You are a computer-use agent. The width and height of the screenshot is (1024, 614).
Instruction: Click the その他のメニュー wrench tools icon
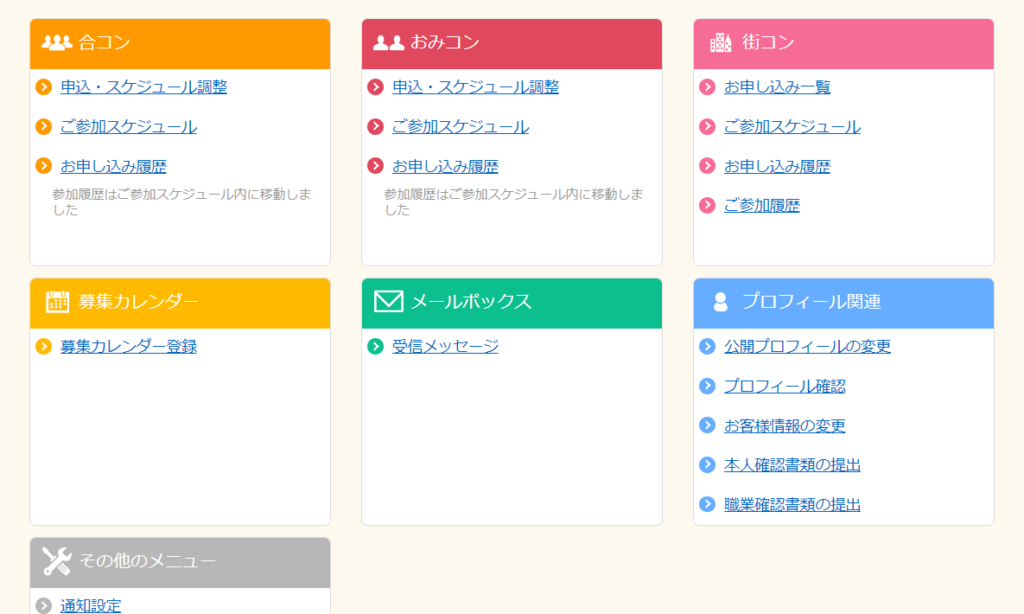click(57, 561)
